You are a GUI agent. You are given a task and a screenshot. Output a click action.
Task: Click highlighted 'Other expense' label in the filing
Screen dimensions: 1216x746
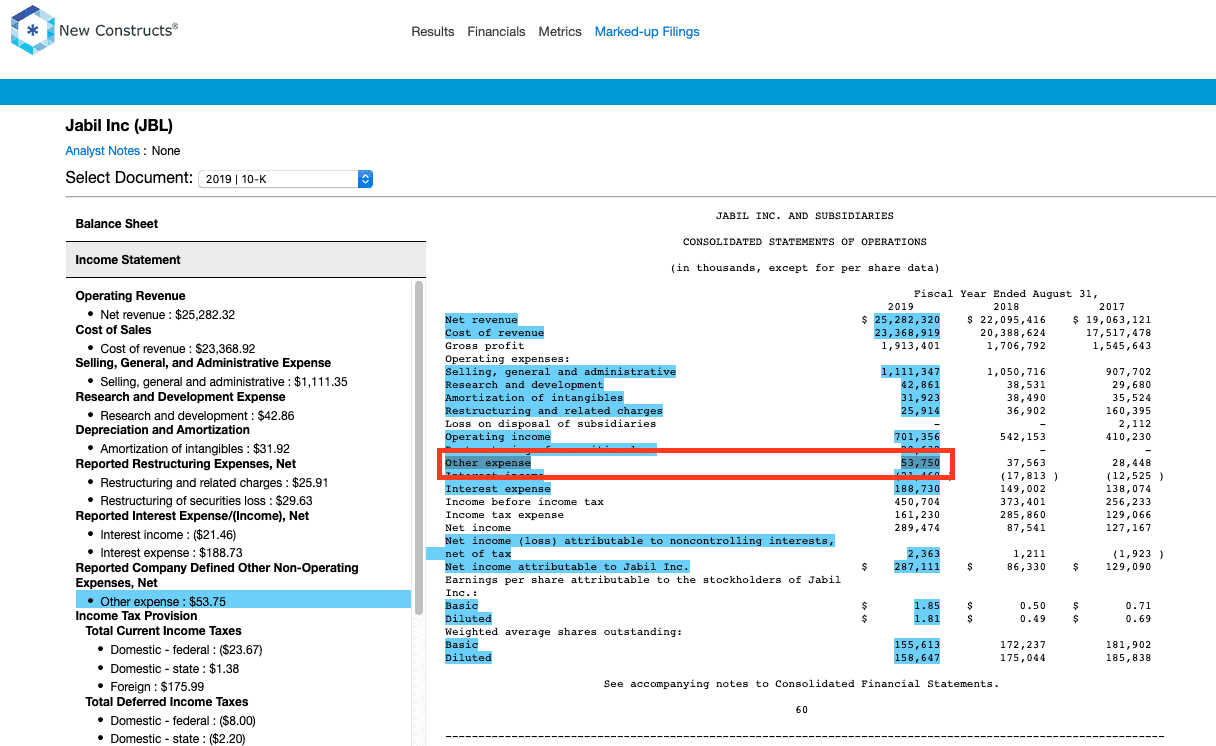click(488, 463)
